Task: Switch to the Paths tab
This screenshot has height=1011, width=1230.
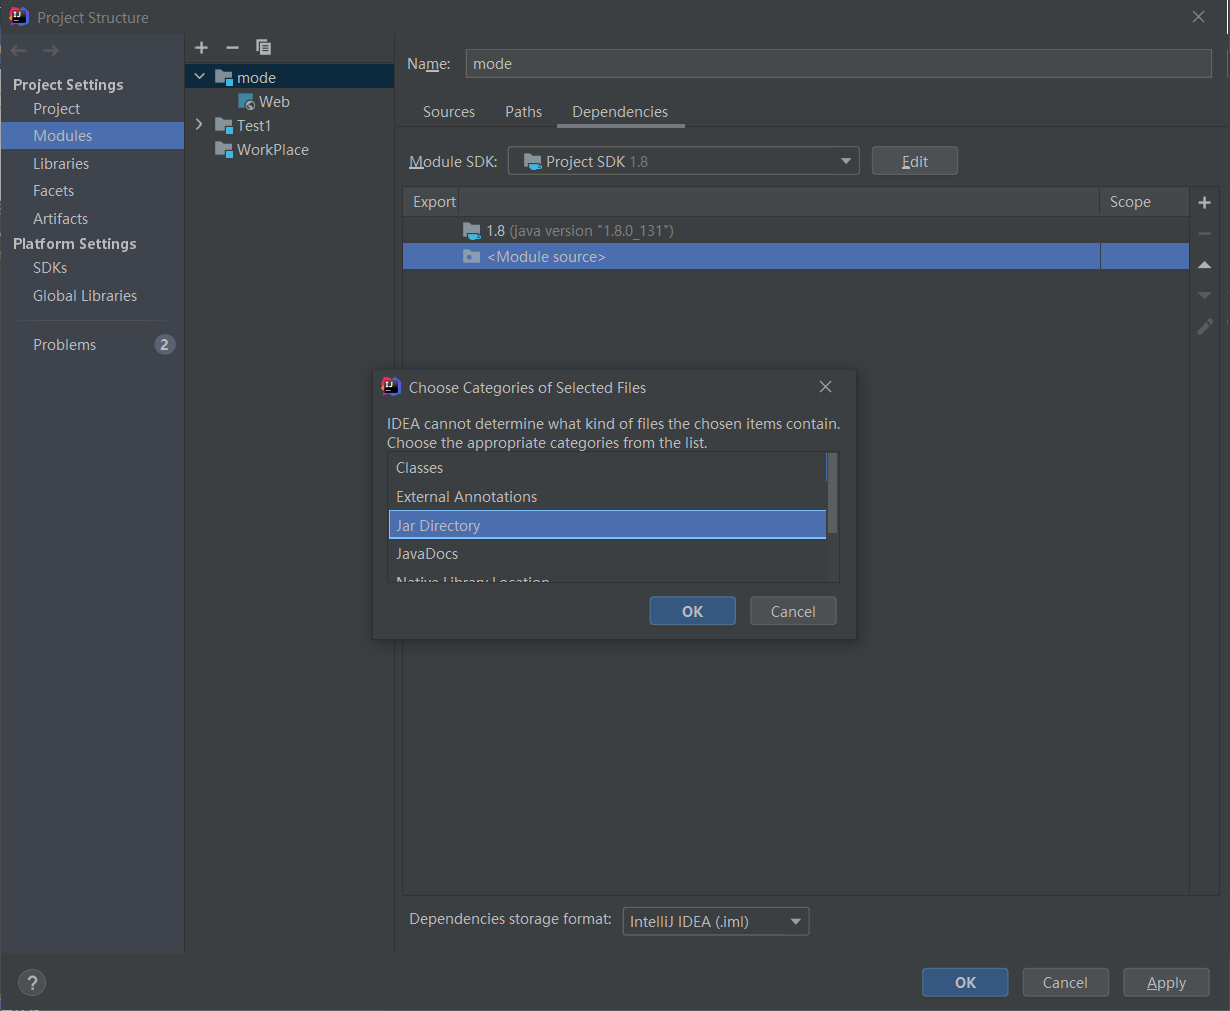Action: click(x=523, y=112)
